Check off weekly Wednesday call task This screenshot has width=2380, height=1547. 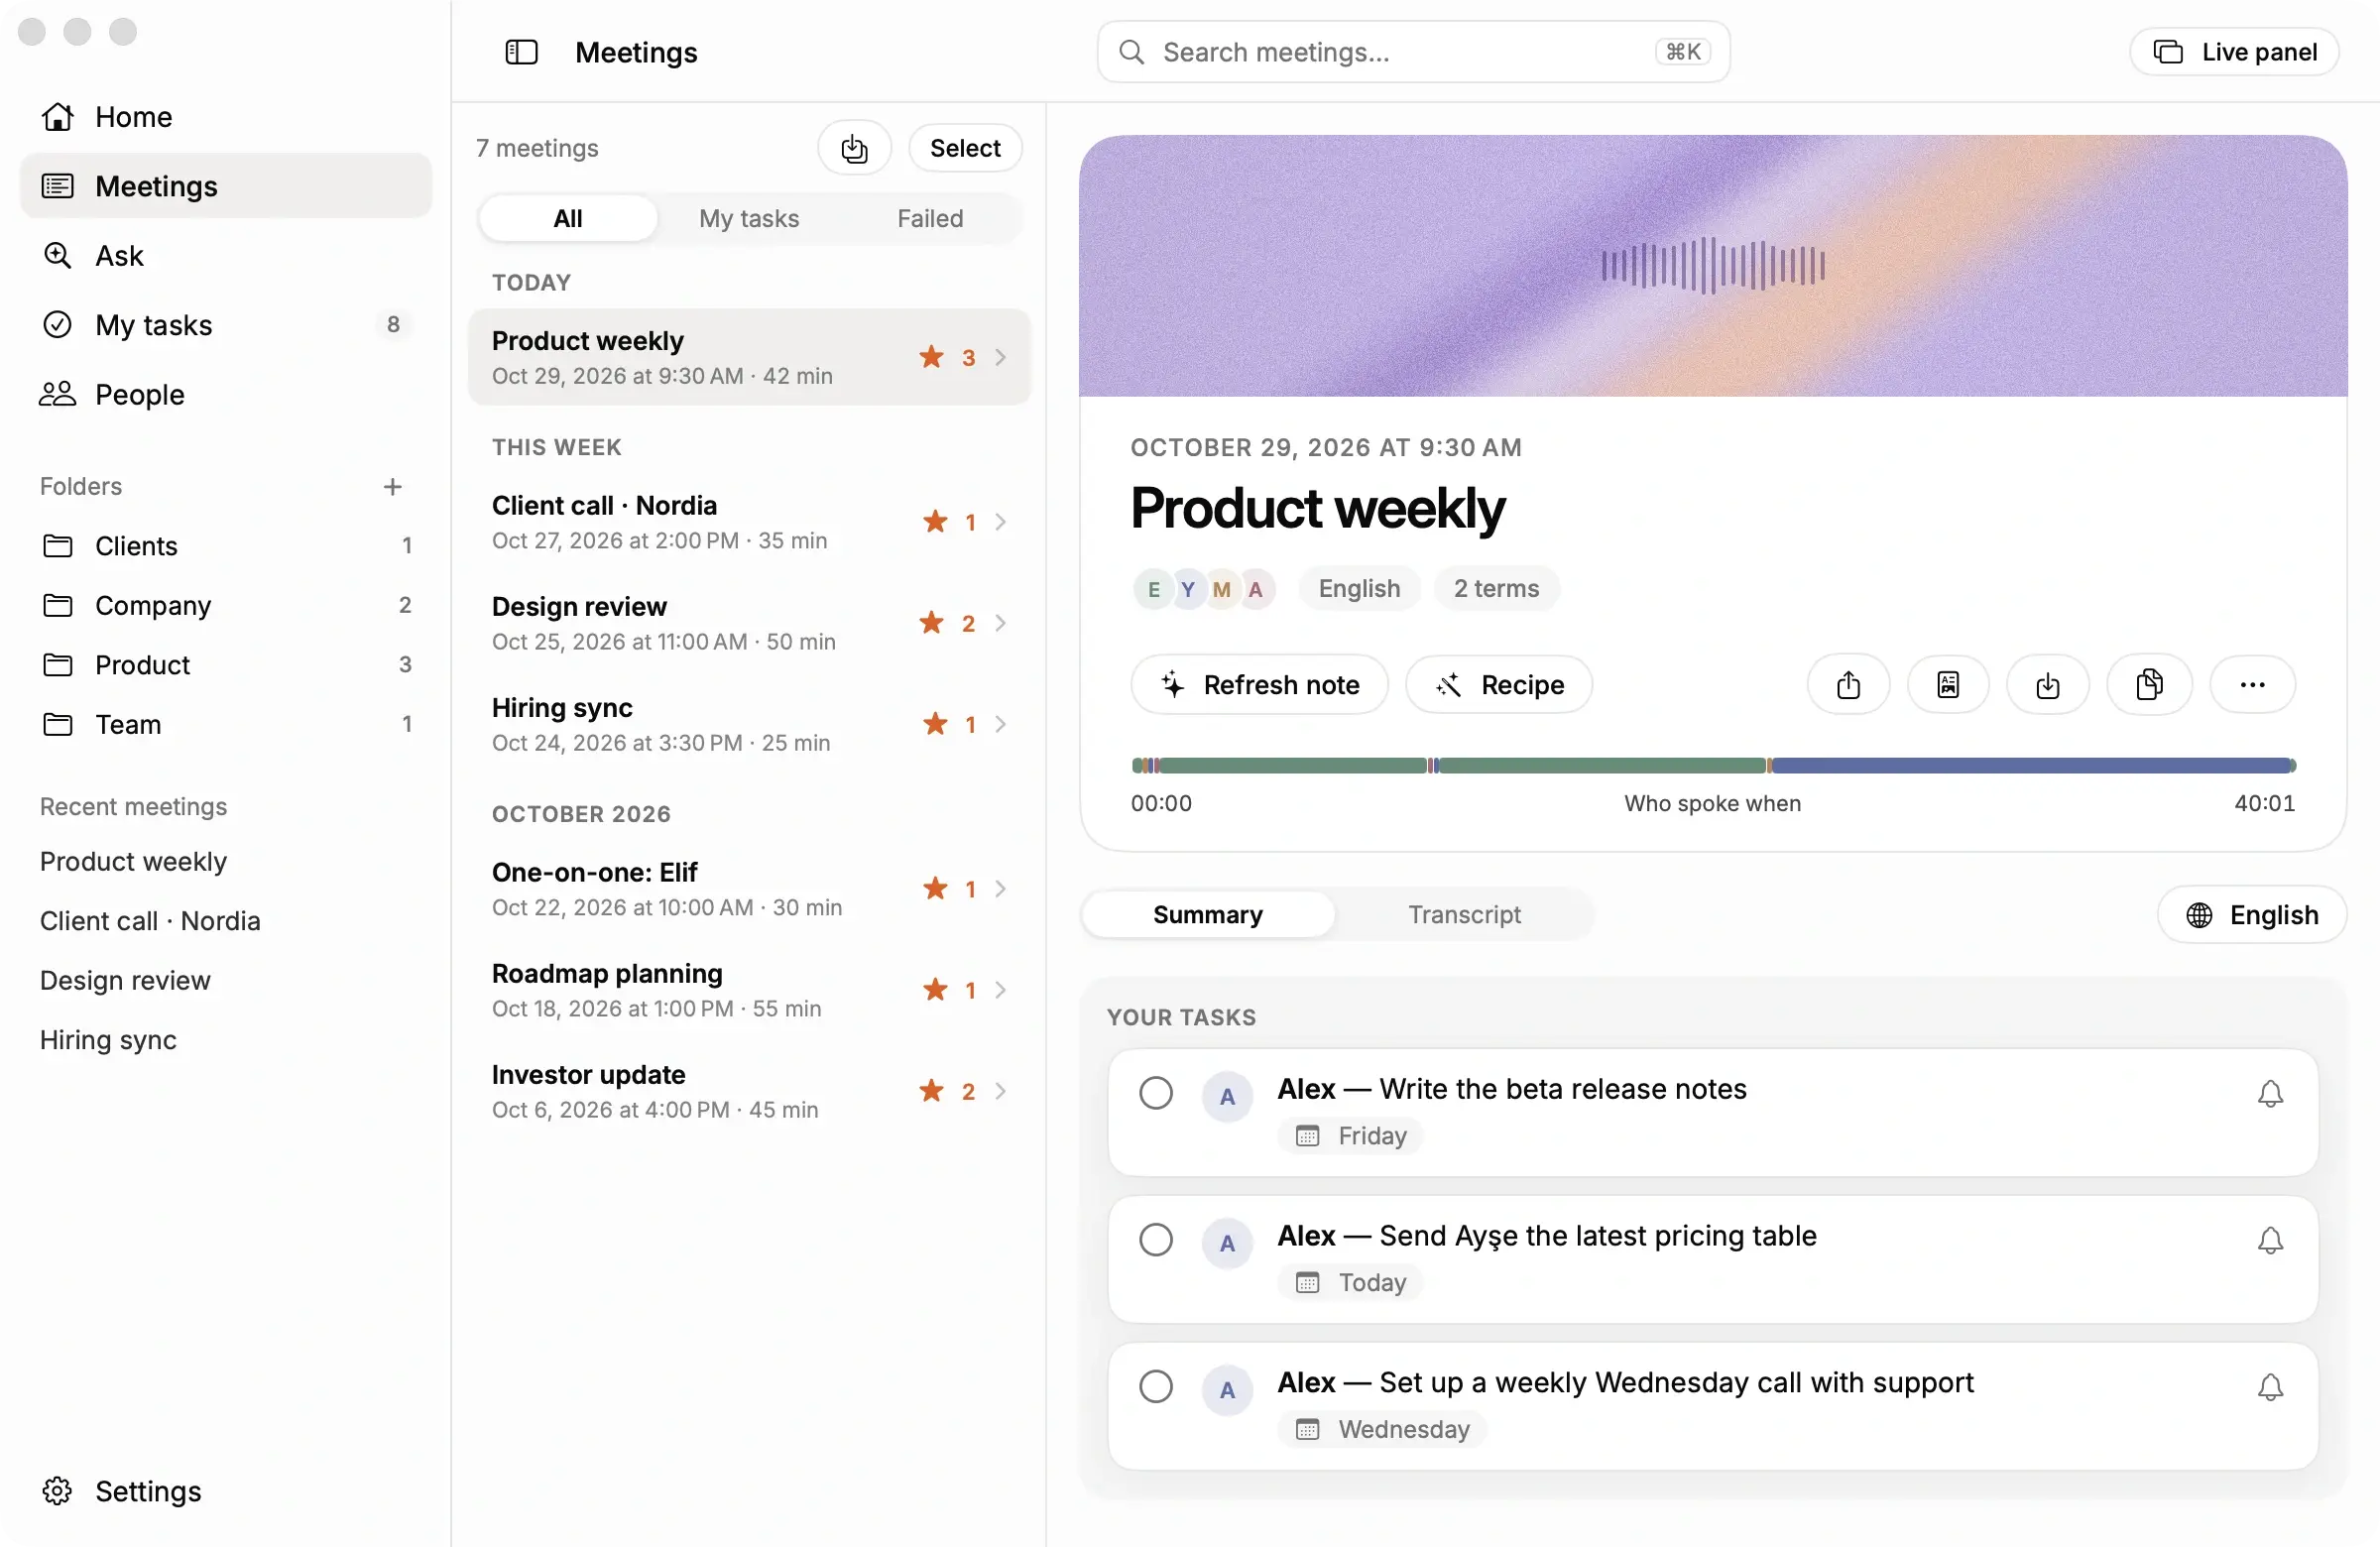pos(1156,1387)
